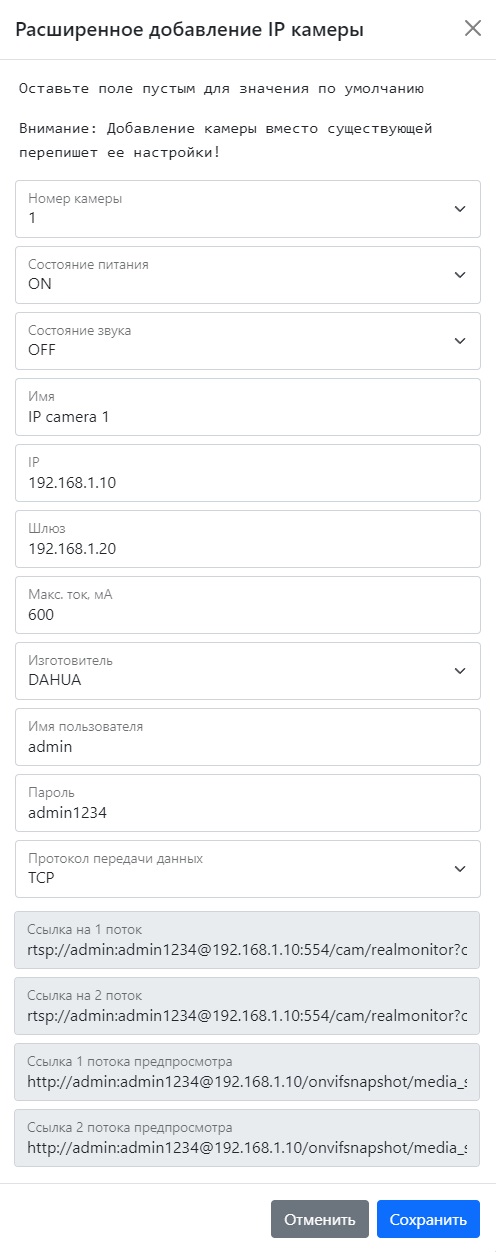Expand the Изготовитель list showing DAHUA

(248, 671)
